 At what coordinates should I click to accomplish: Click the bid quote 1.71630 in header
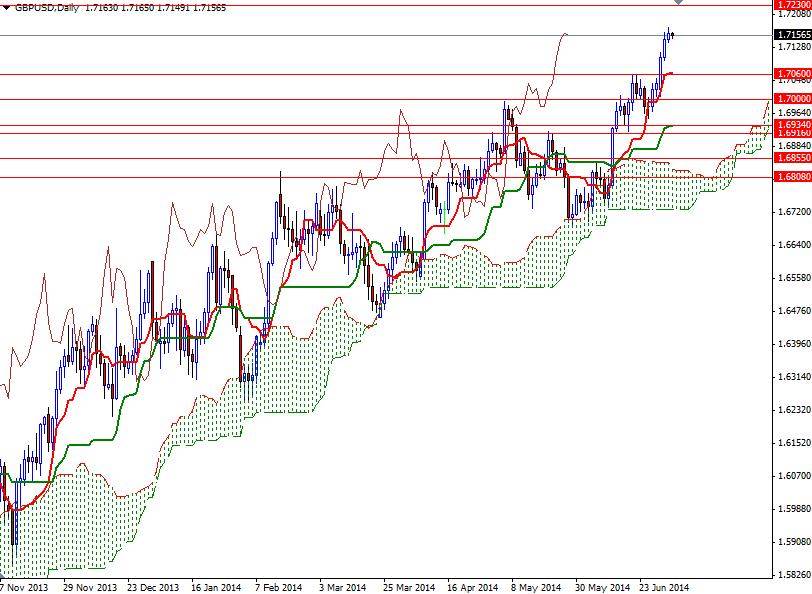97,6
